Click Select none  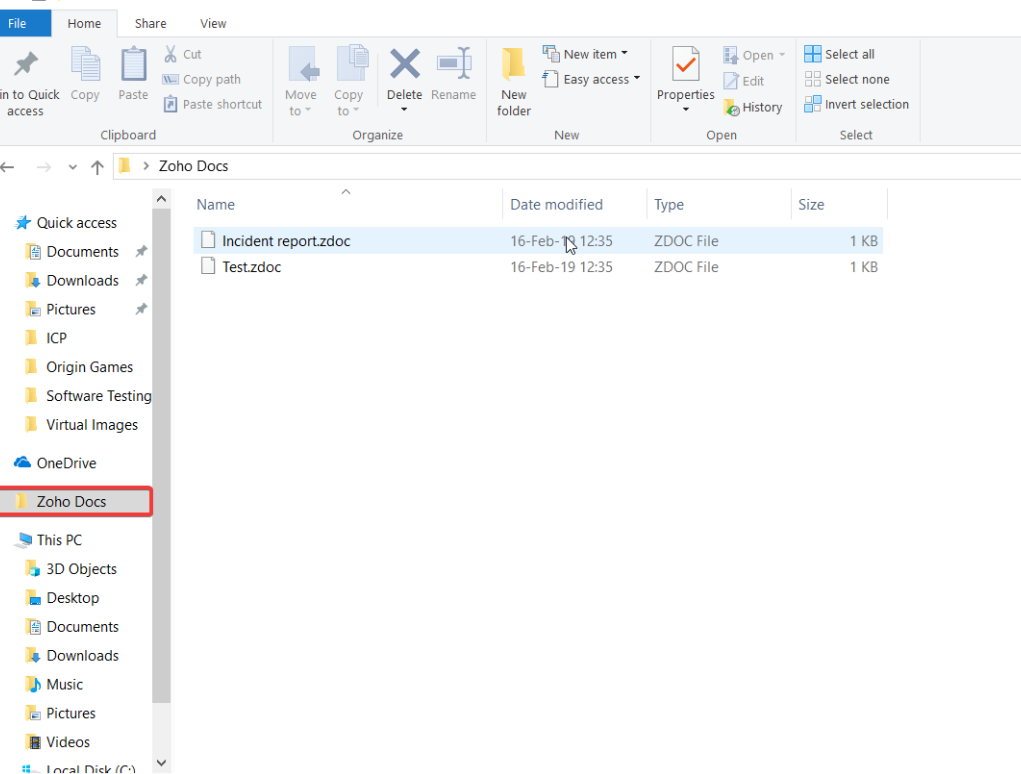846,79
